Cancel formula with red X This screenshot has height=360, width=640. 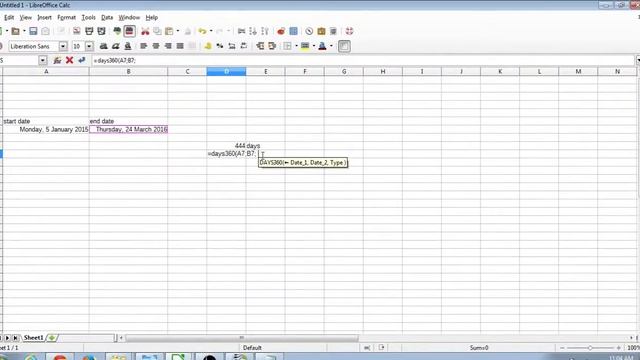pos(69,60)
